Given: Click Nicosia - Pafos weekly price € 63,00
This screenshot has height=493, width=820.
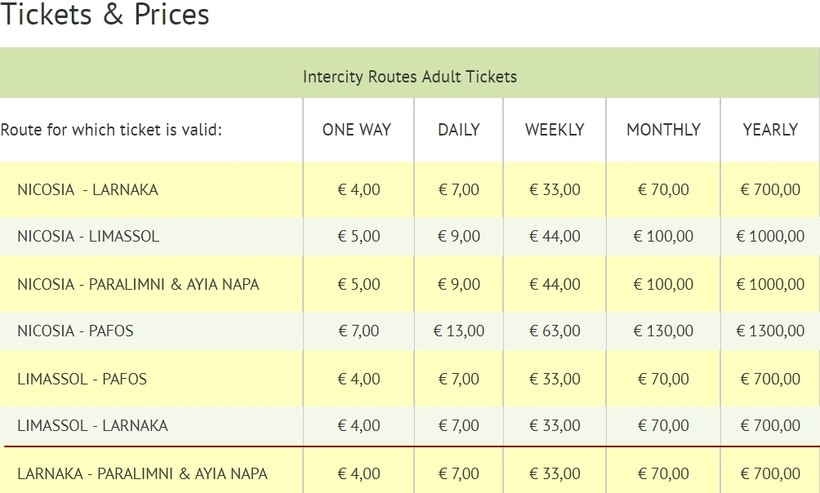Looking at the screenshot, I should point(554,331).
